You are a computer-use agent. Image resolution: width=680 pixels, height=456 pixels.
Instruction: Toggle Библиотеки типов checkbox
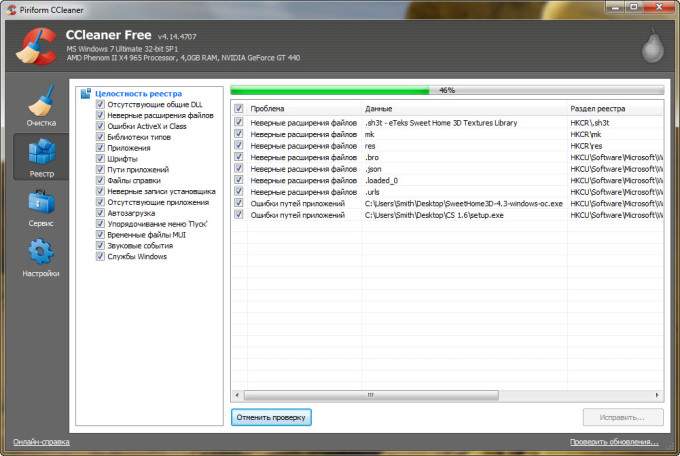[x=100, y=137]
